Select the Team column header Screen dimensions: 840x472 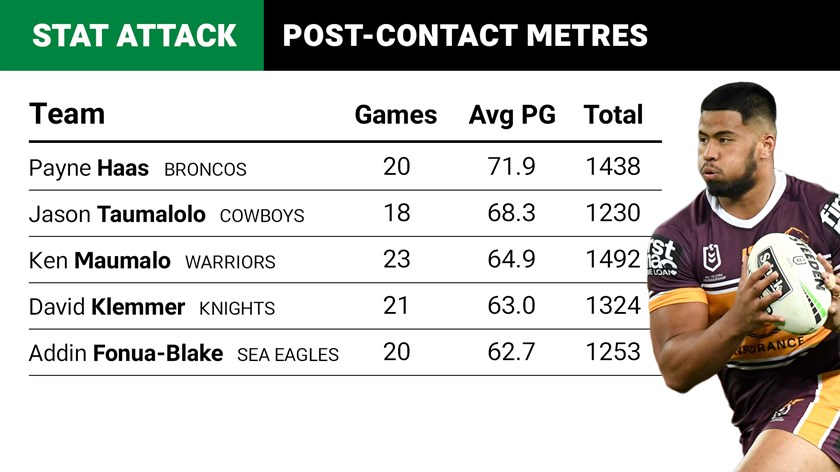pos(67,114)
